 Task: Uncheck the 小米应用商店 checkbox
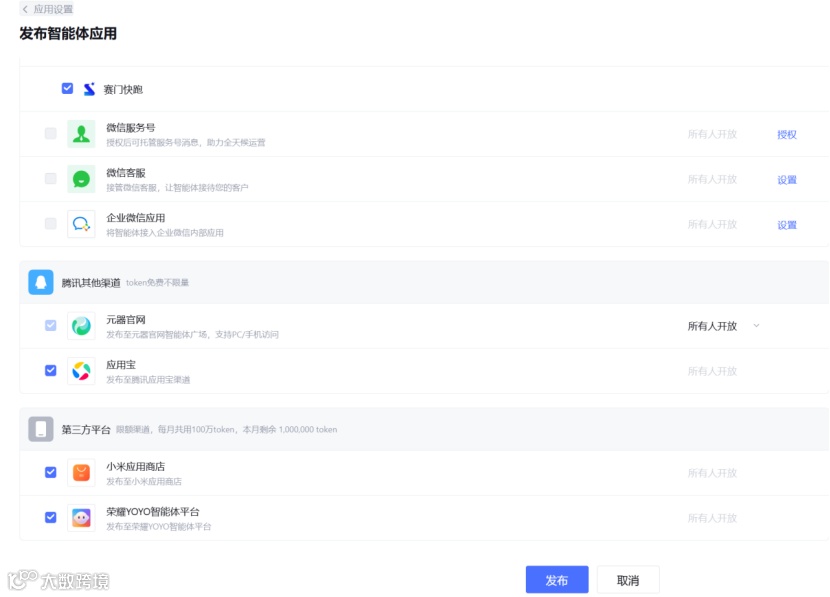(51, 472)
